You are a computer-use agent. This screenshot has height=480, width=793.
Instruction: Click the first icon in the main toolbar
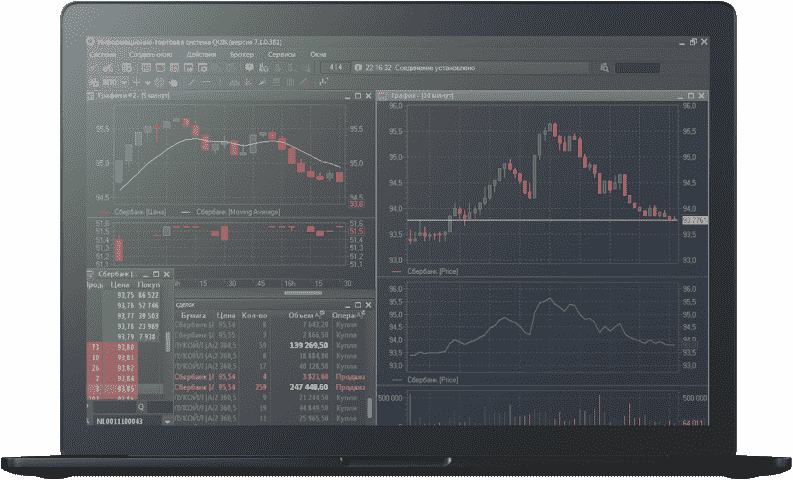click(x=93, y=67)
